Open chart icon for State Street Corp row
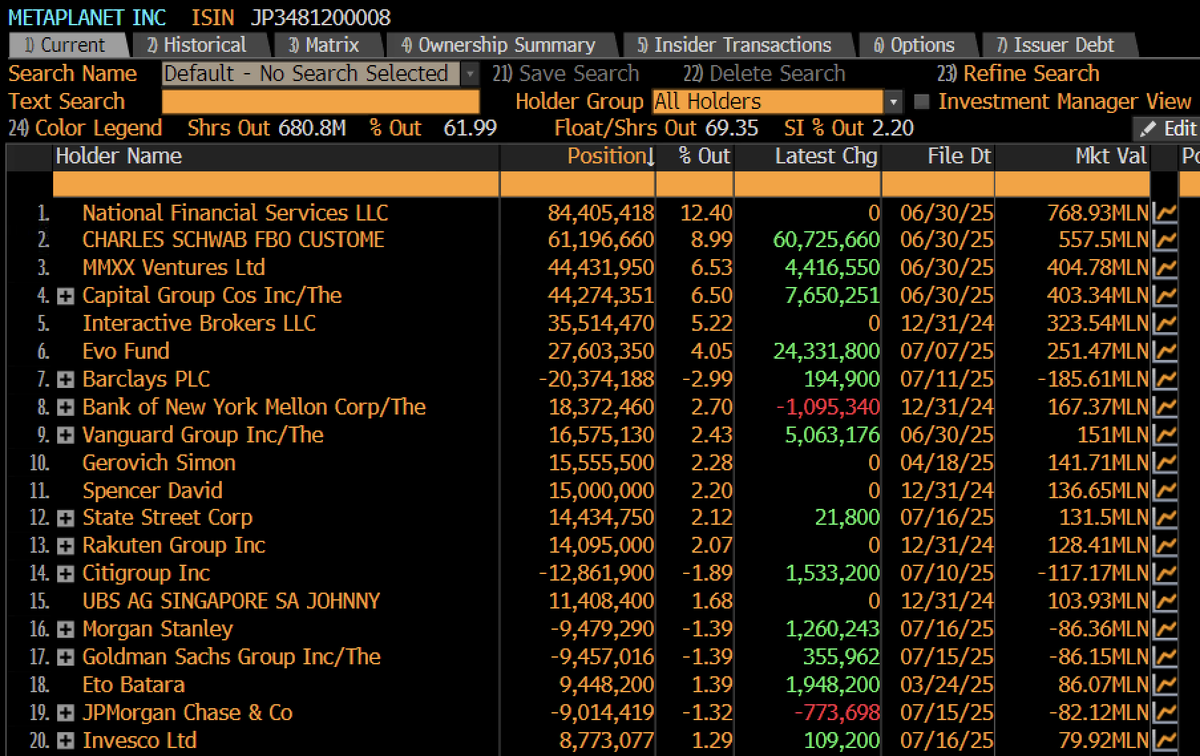 (x=1164, y=518)
